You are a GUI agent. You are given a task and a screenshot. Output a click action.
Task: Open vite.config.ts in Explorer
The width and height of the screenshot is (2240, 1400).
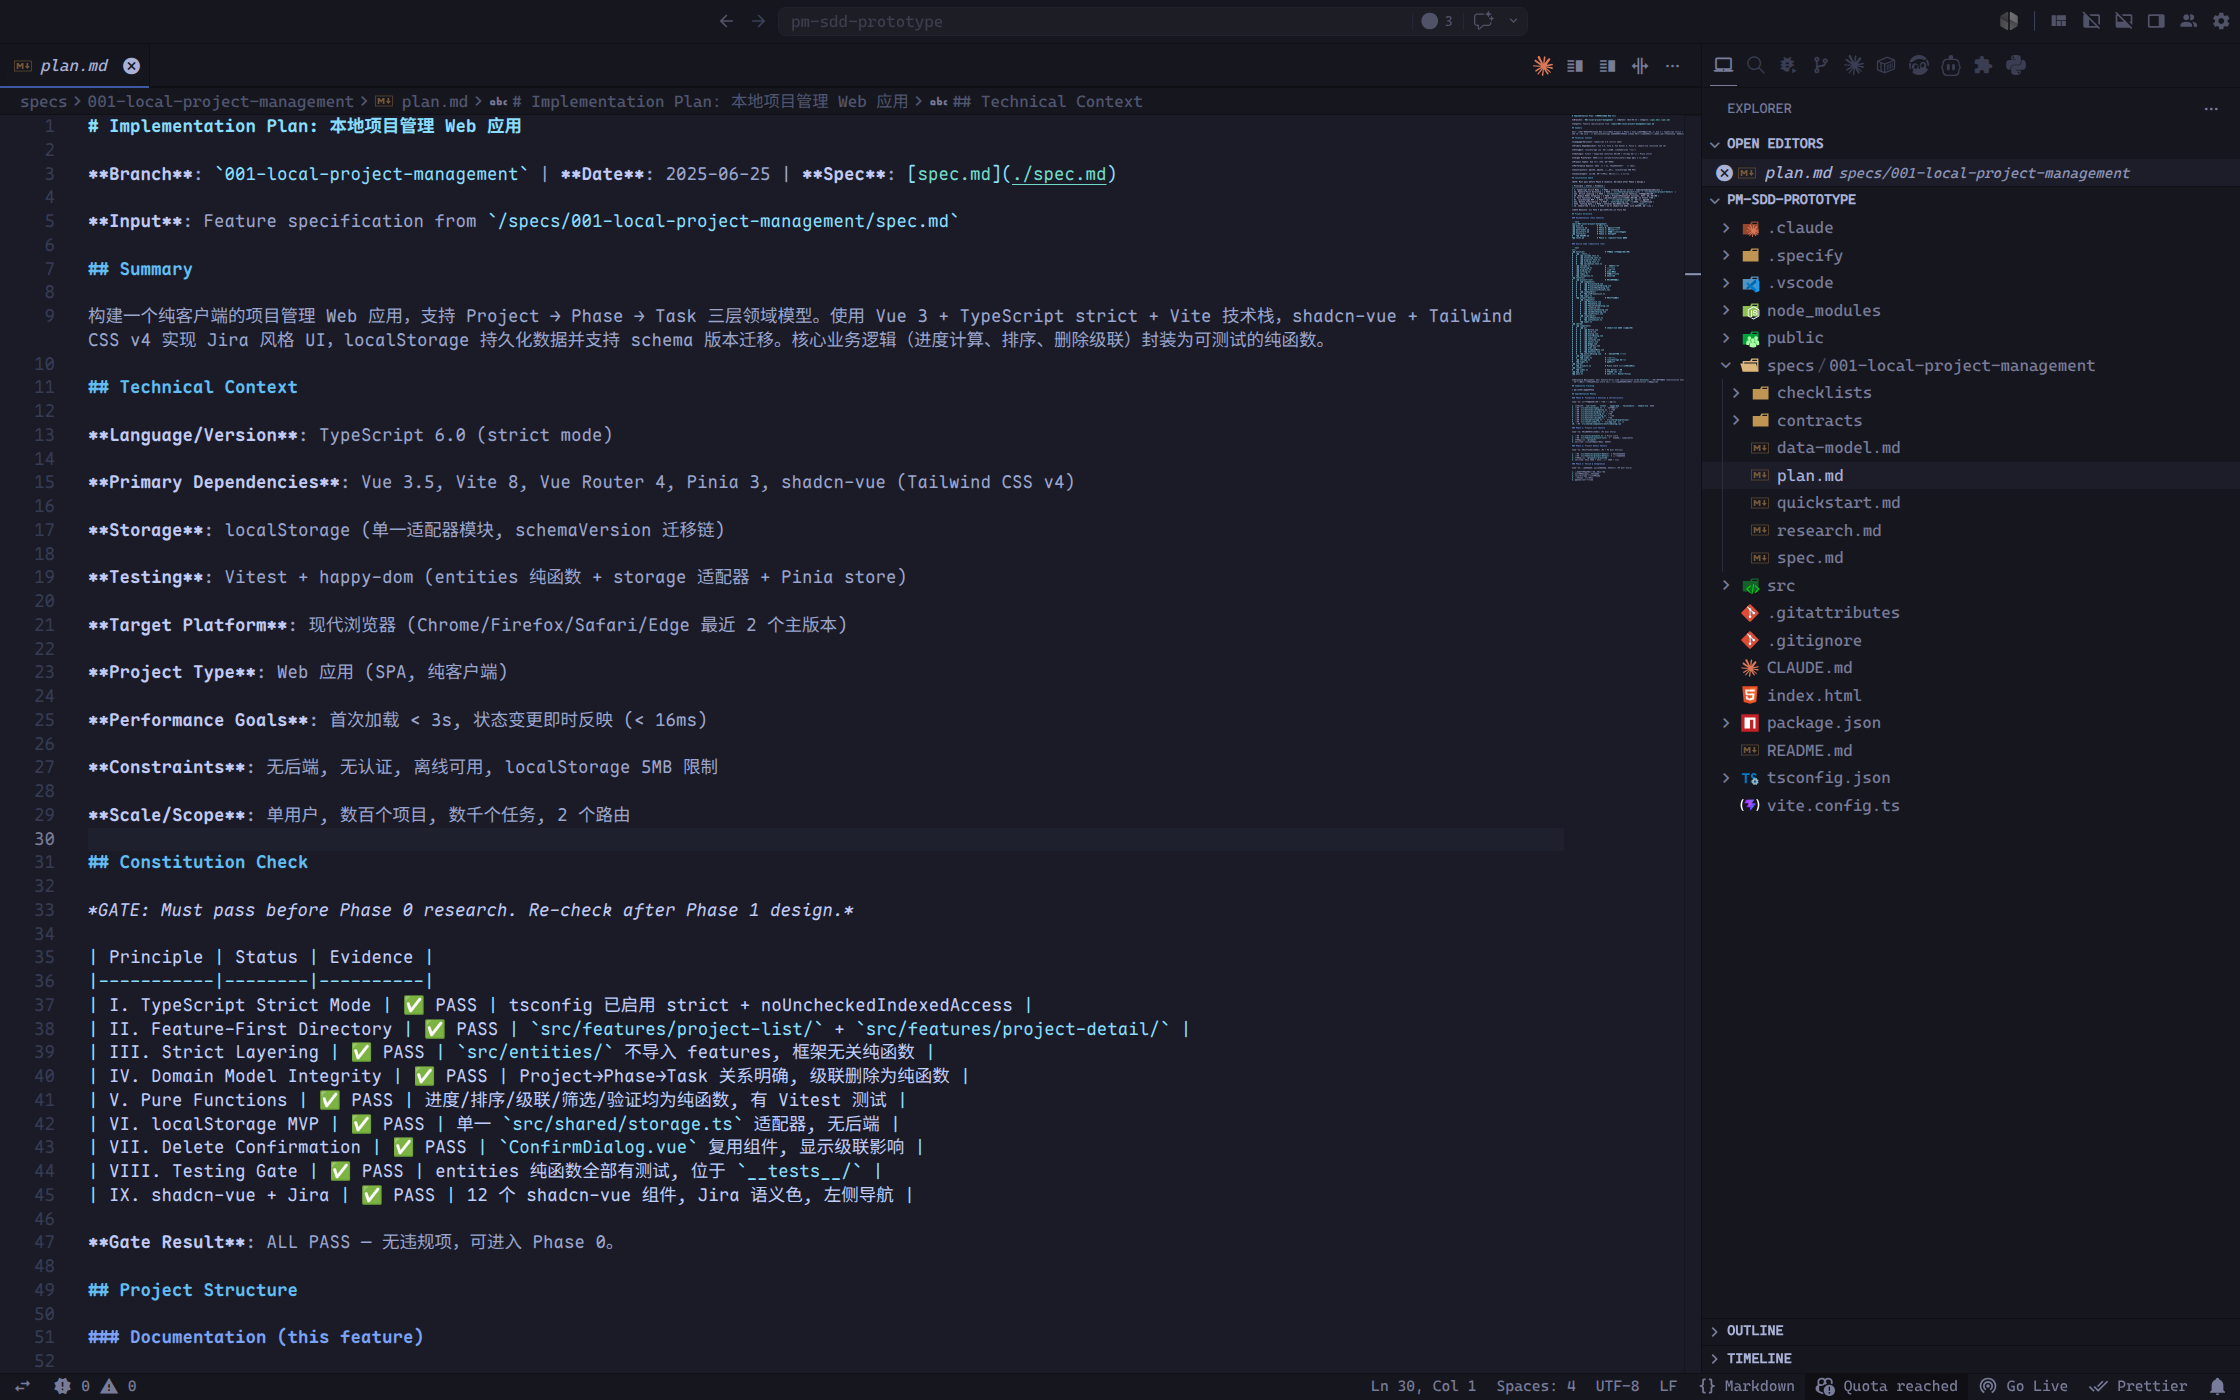1832,806
